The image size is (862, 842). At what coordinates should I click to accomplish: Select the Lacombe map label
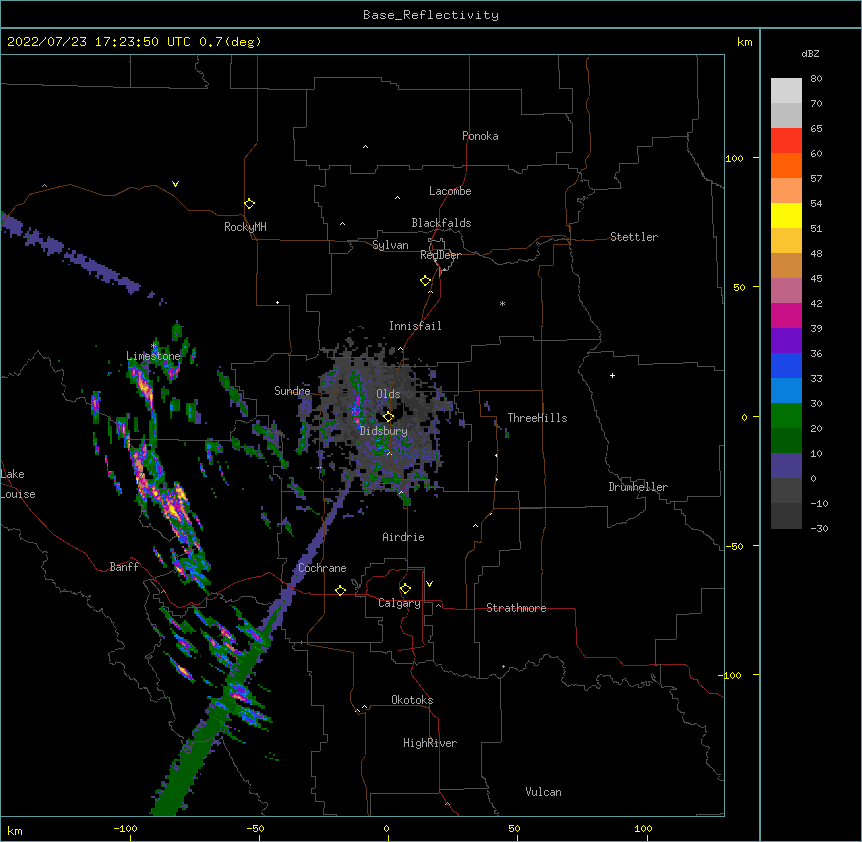pyautogui.click(x=450, y=191)
